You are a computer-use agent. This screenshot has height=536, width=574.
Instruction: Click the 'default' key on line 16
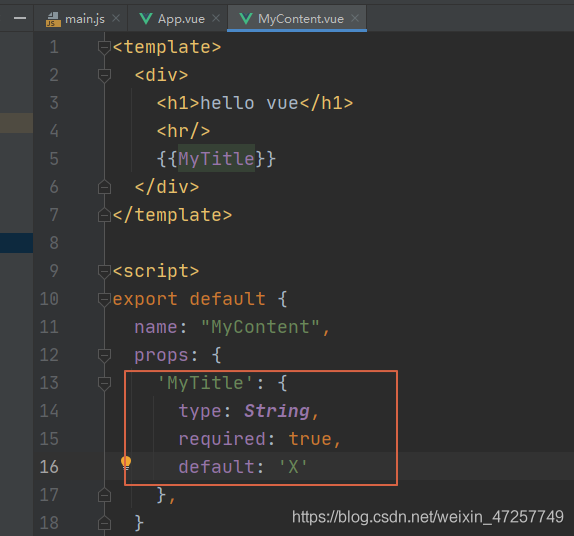click(x=216, y=467)
